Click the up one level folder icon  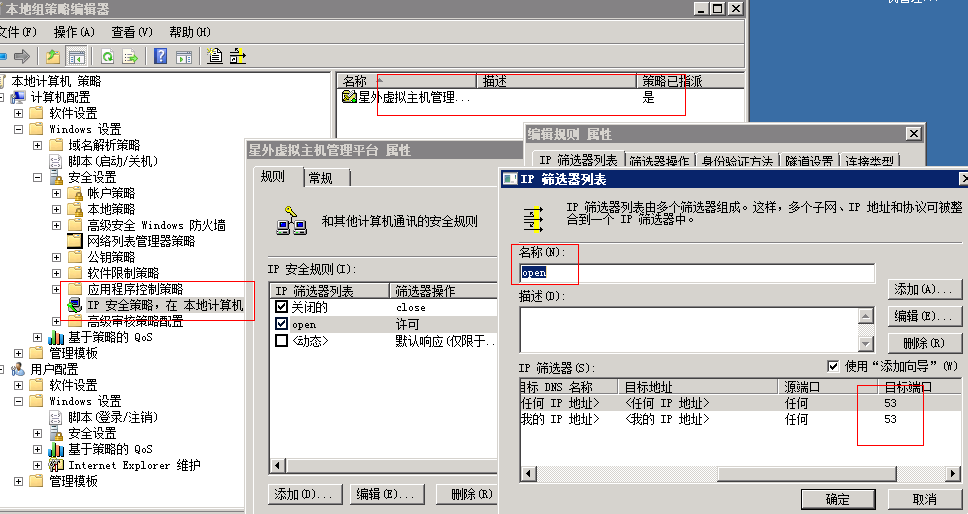tap(54, 56)
